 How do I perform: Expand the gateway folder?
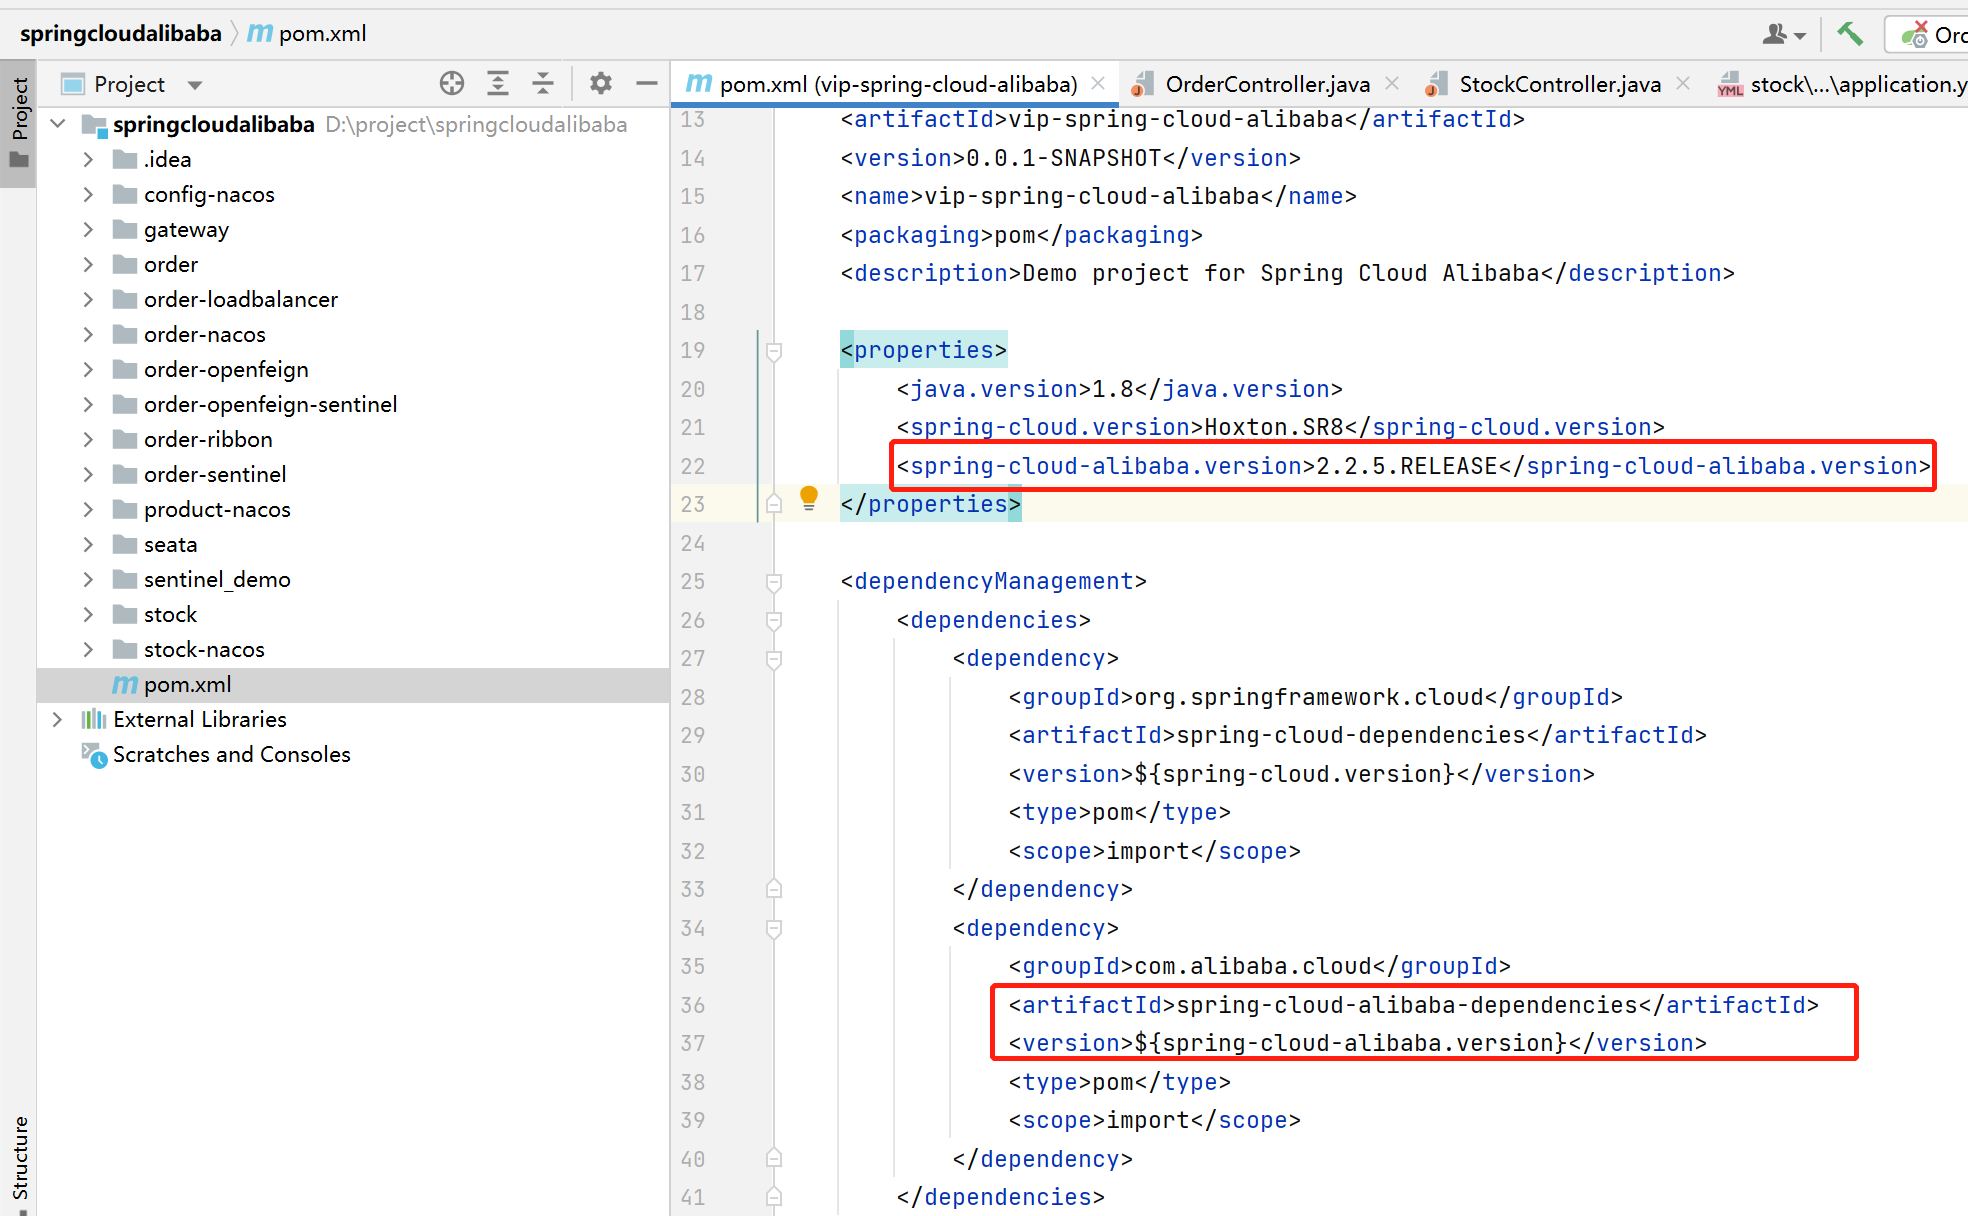tap(88, 229)
